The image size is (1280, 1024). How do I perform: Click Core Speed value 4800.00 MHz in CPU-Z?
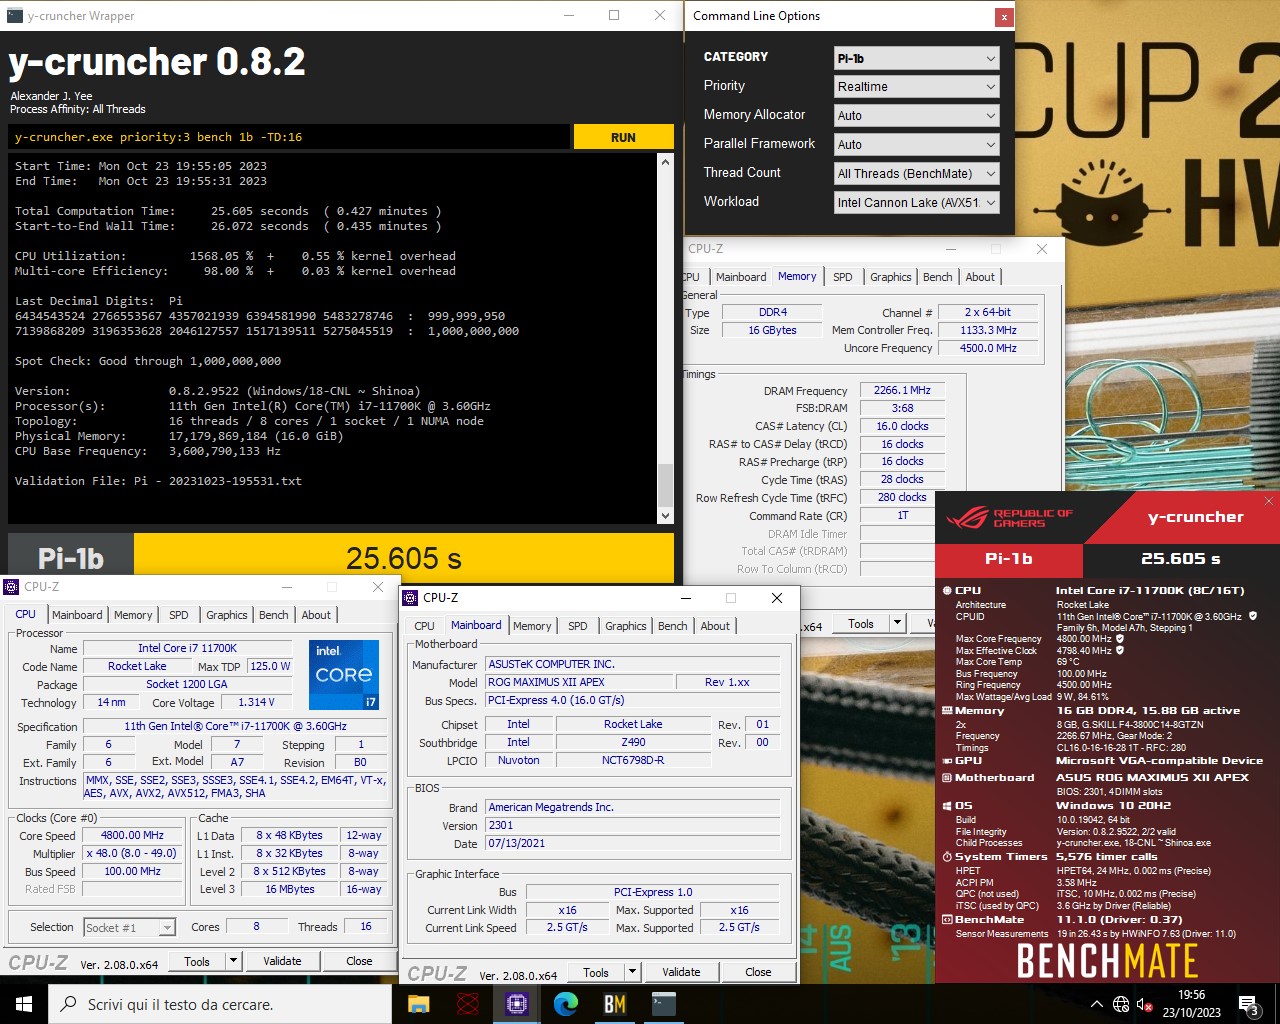132,835
